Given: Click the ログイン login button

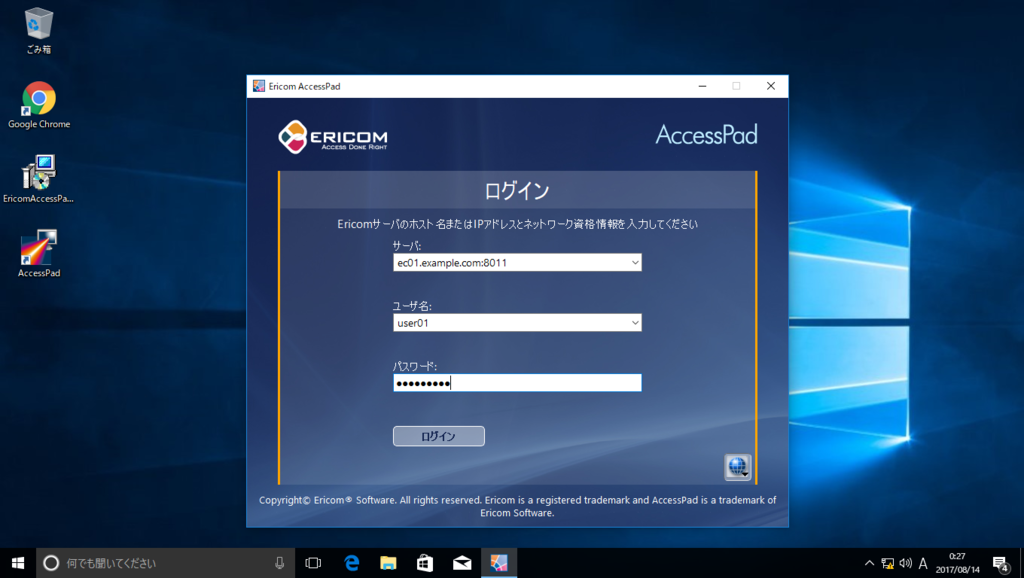Looking at the screenshot, I should 439,436.
